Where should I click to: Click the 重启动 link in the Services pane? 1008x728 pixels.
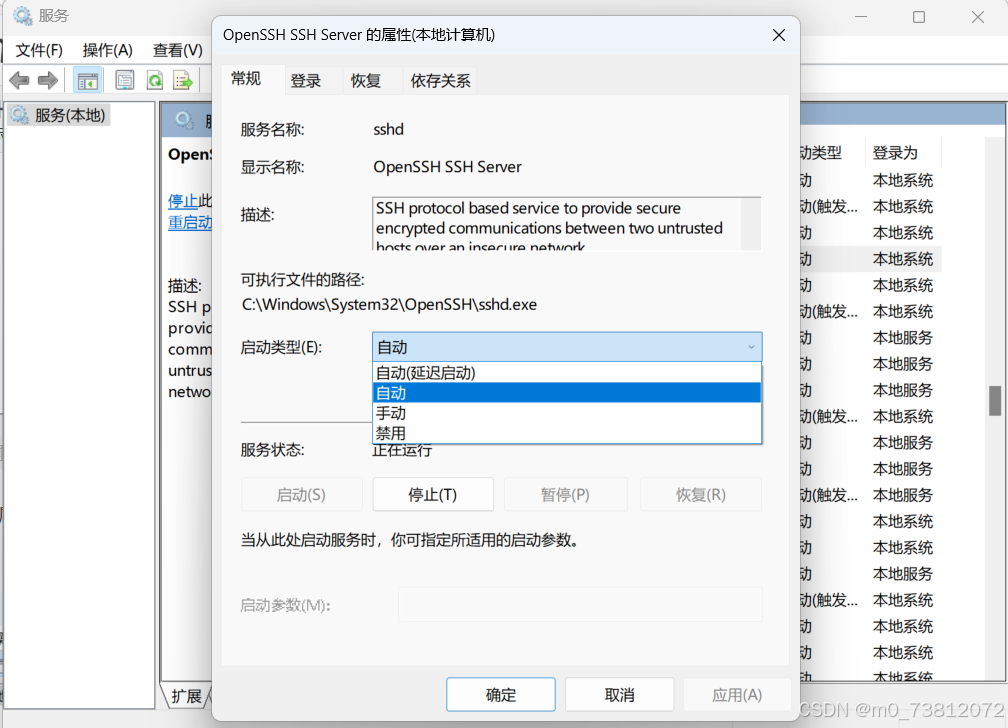tap(190, 223)
